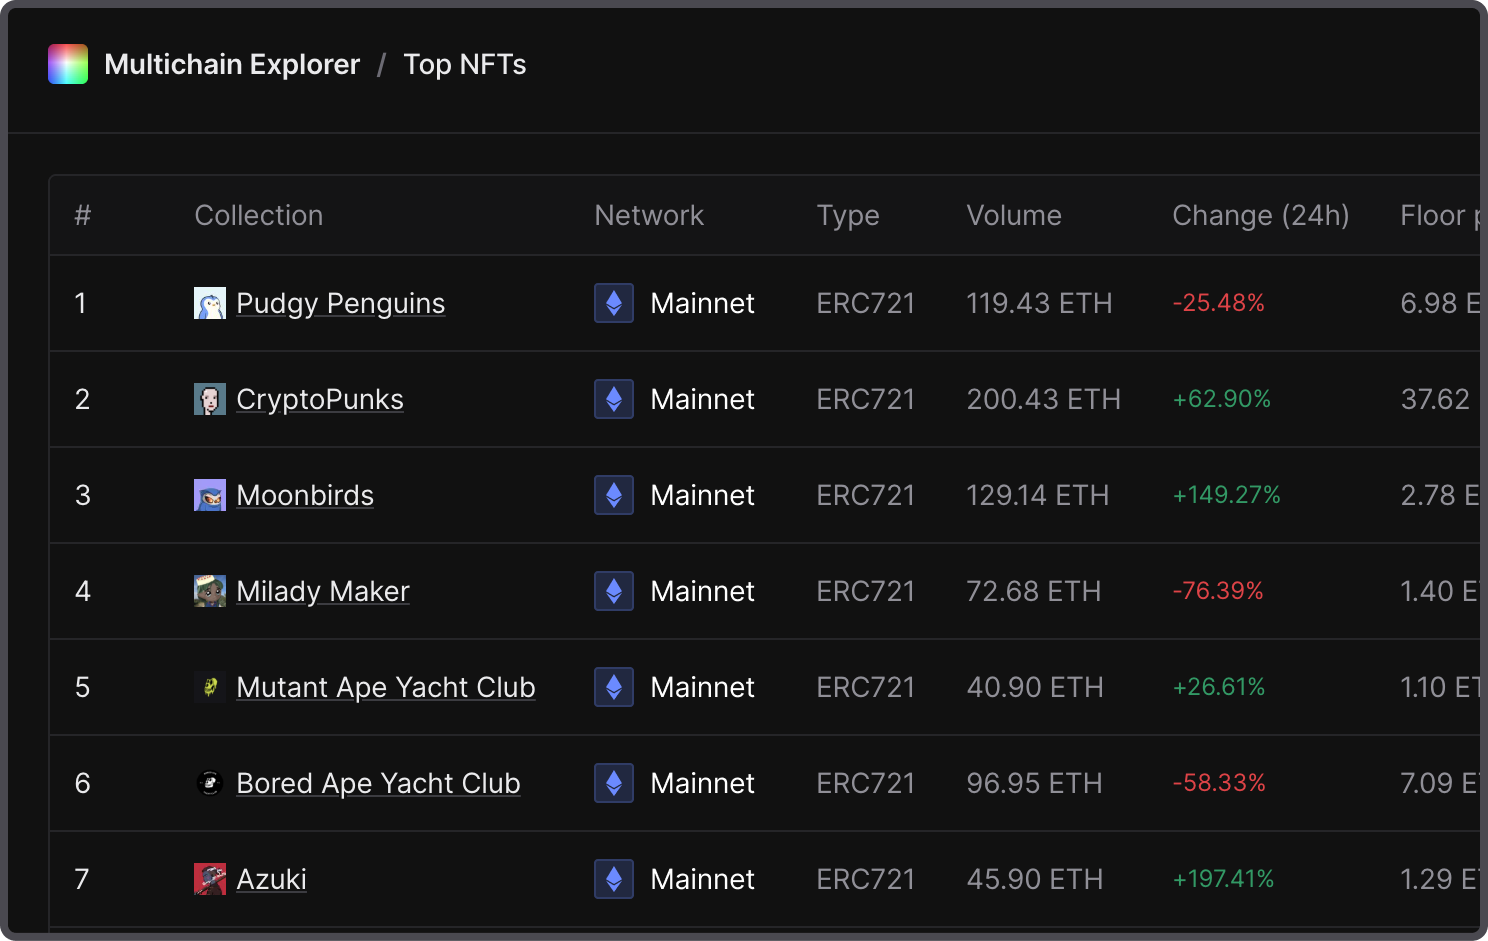
Task: Click the Bored Ape Yacht Club avatar
Action: [210, 783]
